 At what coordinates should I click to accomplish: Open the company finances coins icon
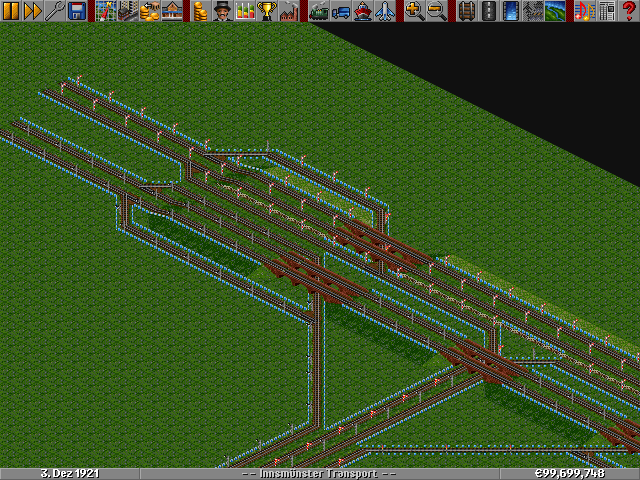200,11
